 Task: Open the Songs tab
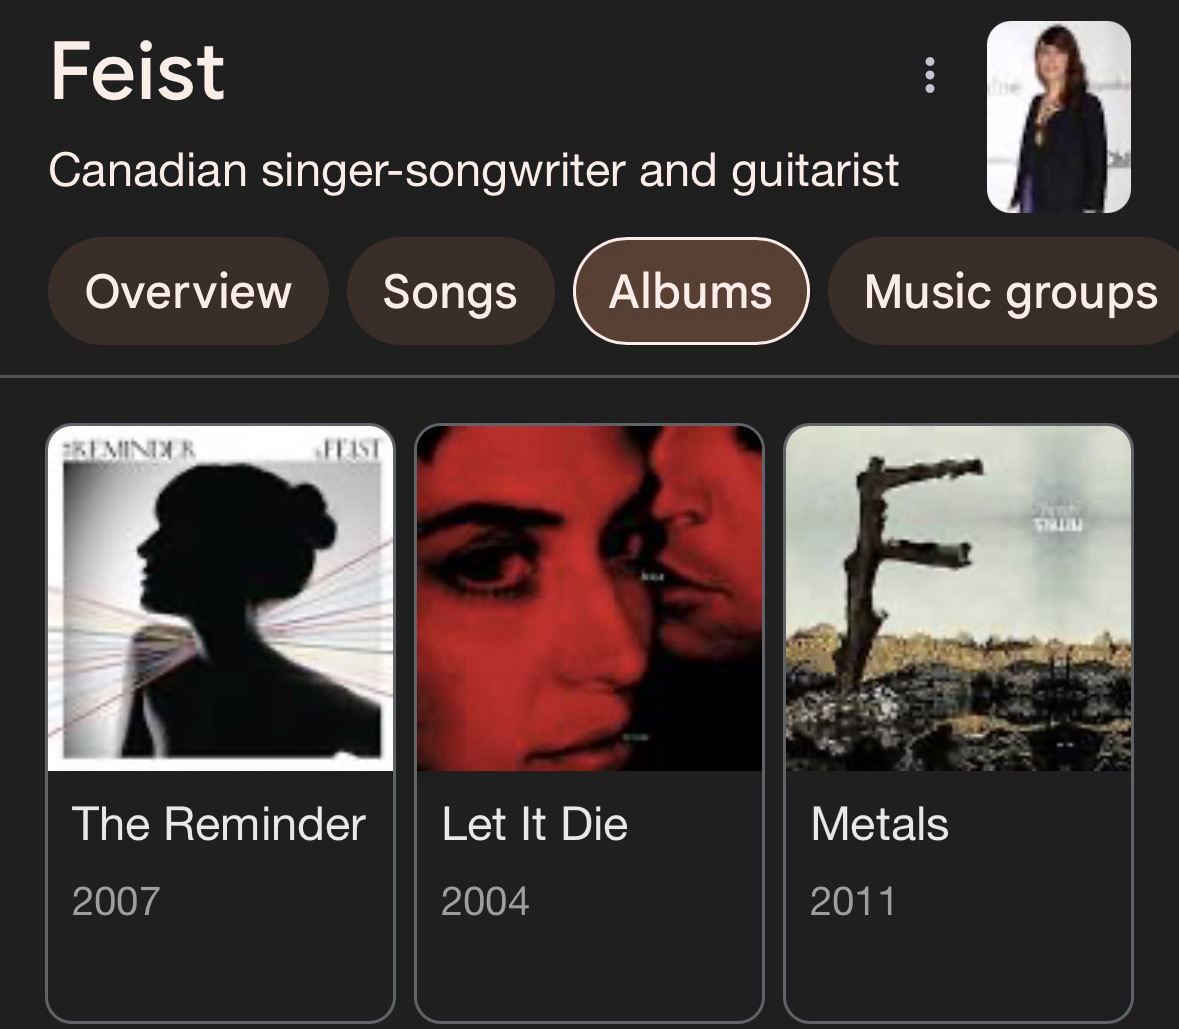(450, 292)
